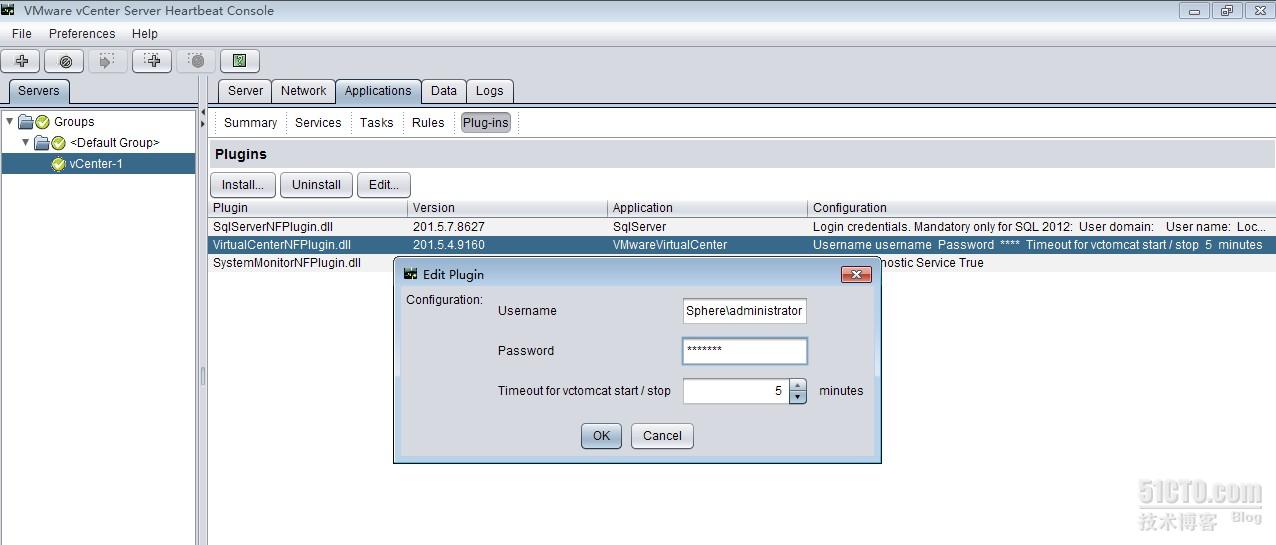Viewport: 1276px width, 545px height.
Task: Open help with the green question-mark icon
Action: (x=240, y=61)
